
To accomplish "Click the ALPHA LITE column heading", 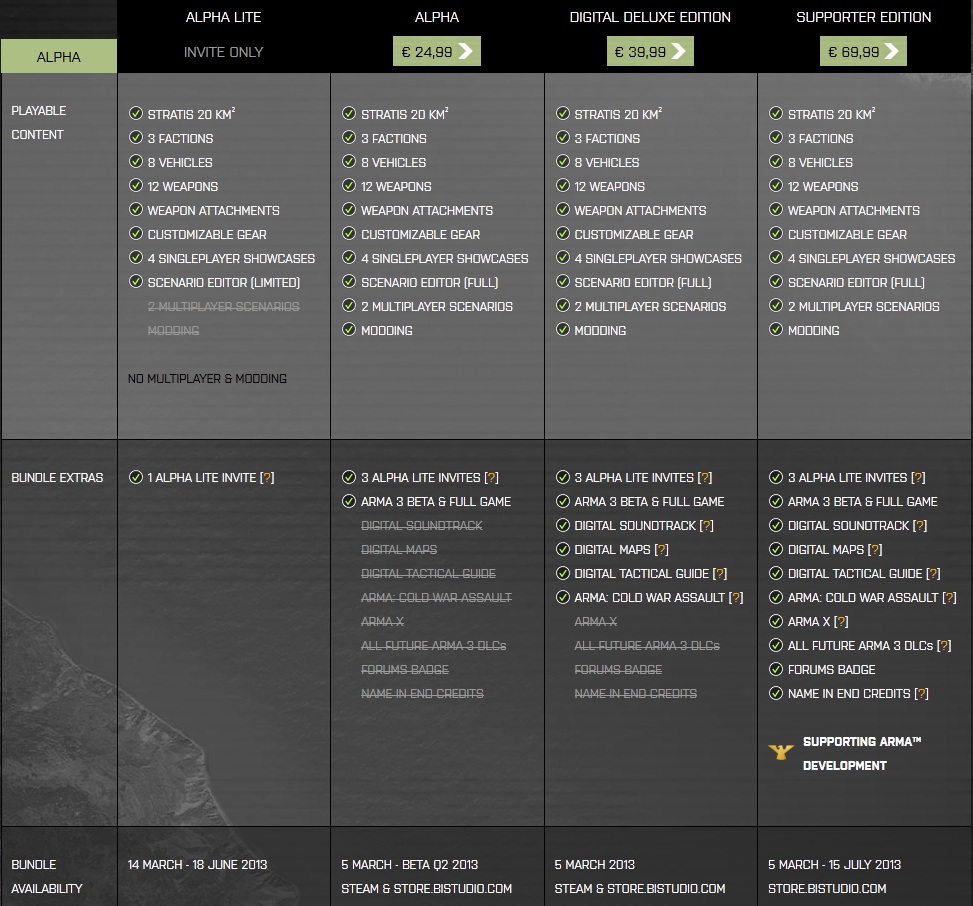I will [x=223, y=17].
